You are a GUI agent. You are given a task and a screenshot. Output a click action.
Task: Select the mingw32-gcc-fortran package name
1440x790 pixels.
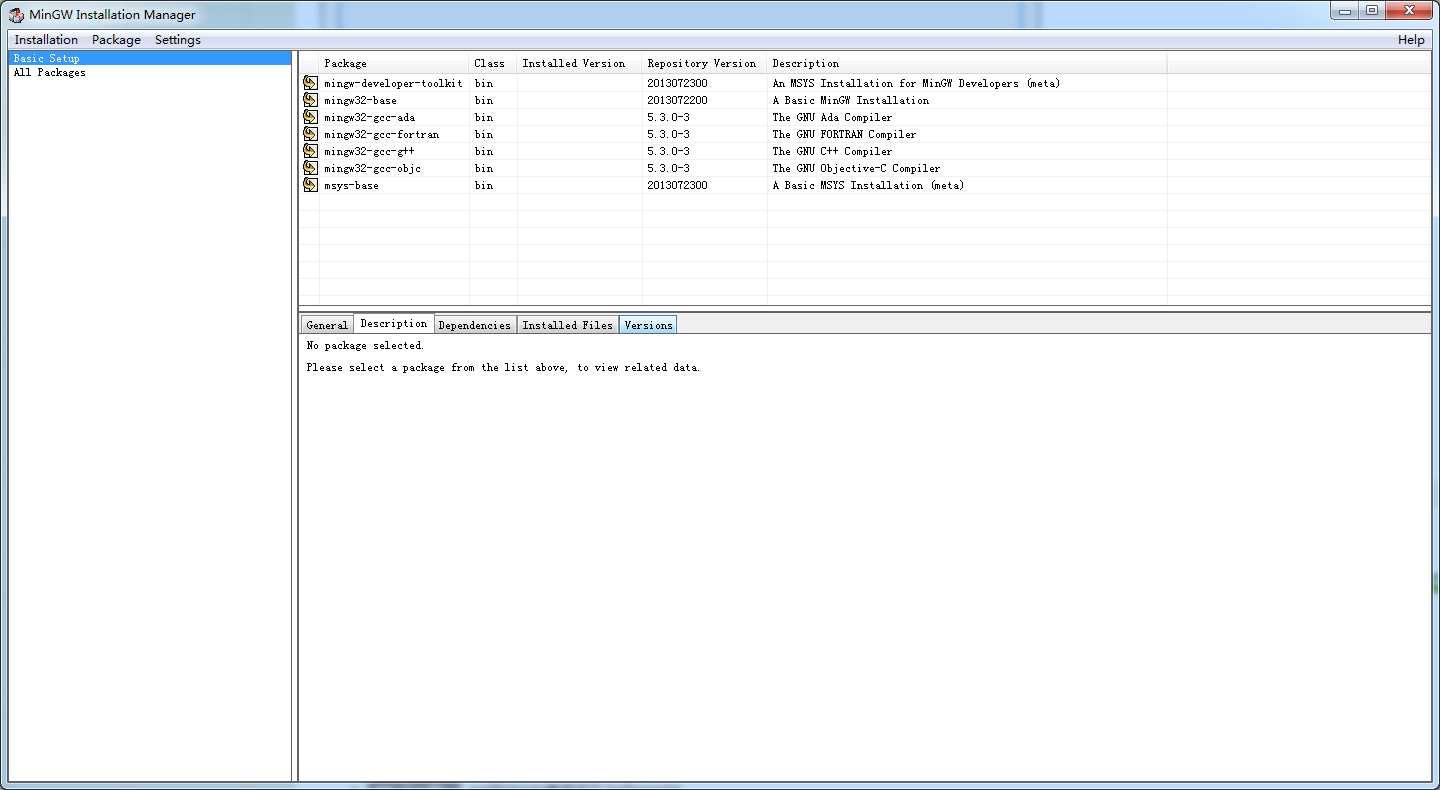pyautogui.click(x=381, y=134)
